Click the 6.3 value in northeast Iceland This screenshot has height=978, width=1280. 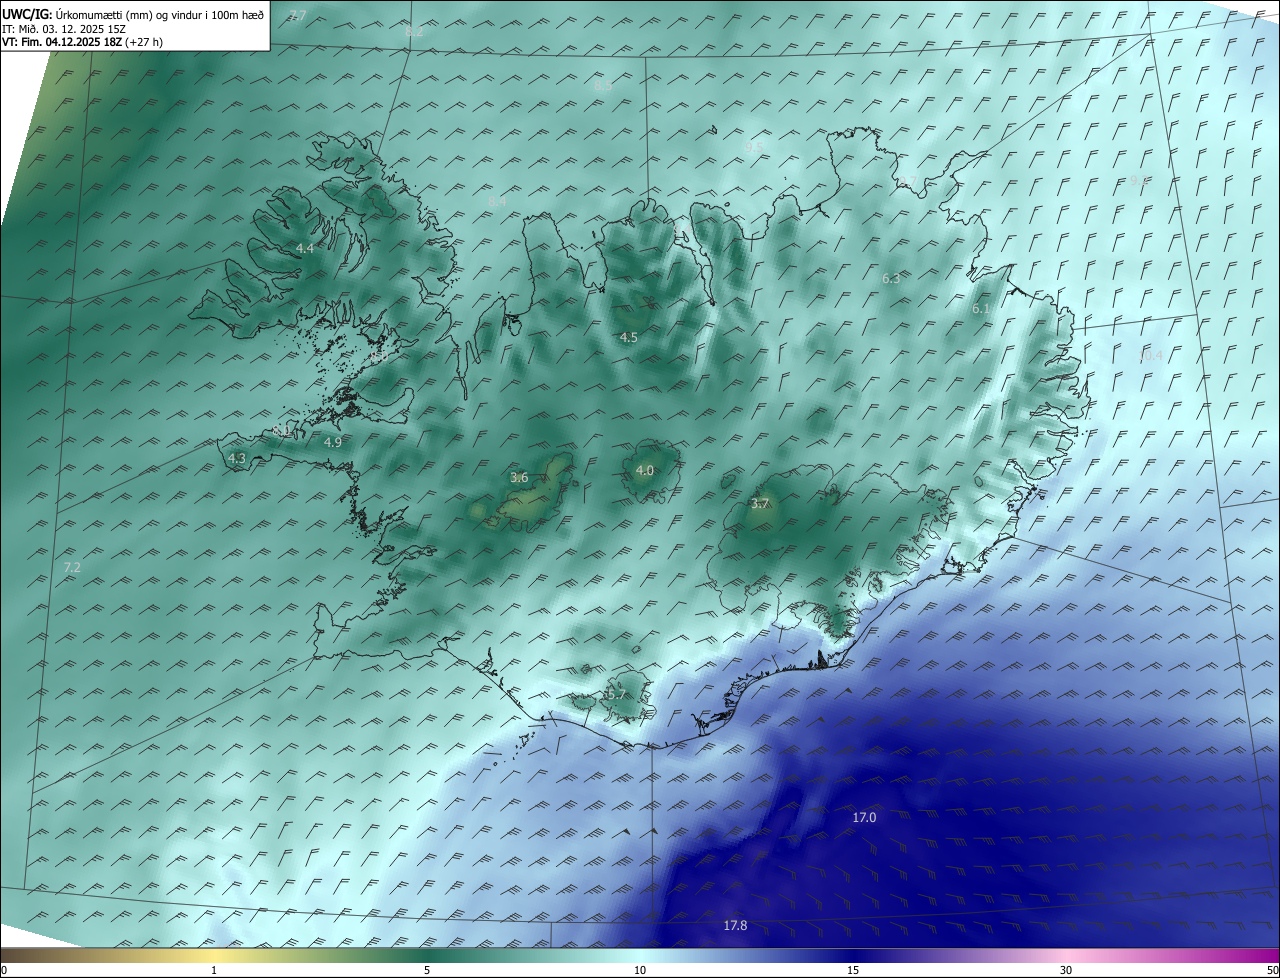[891, 279]
